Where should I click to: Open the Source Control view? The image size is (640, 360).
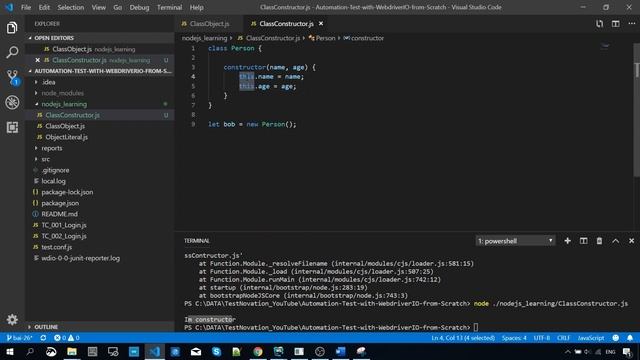(13, 77)
